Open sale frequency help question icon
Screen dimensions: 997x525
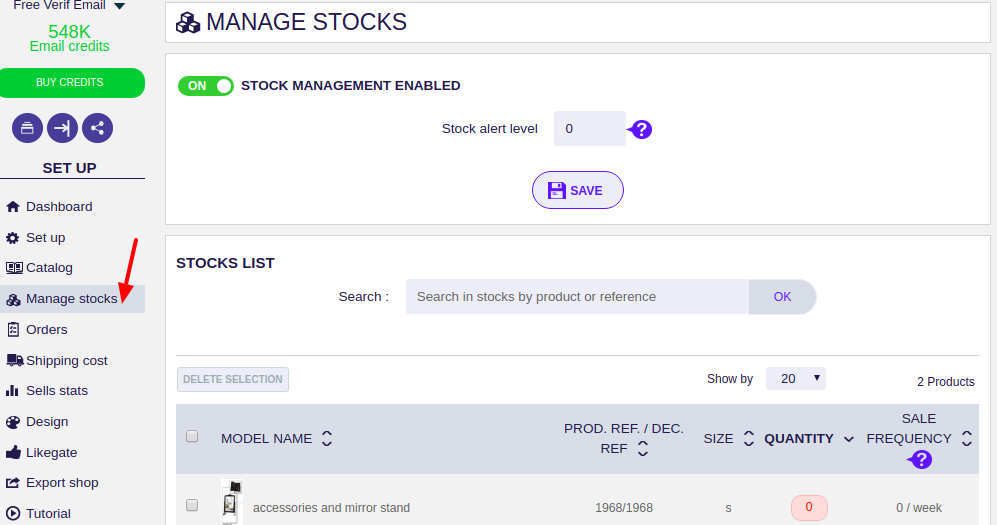[x=921, y=460]
